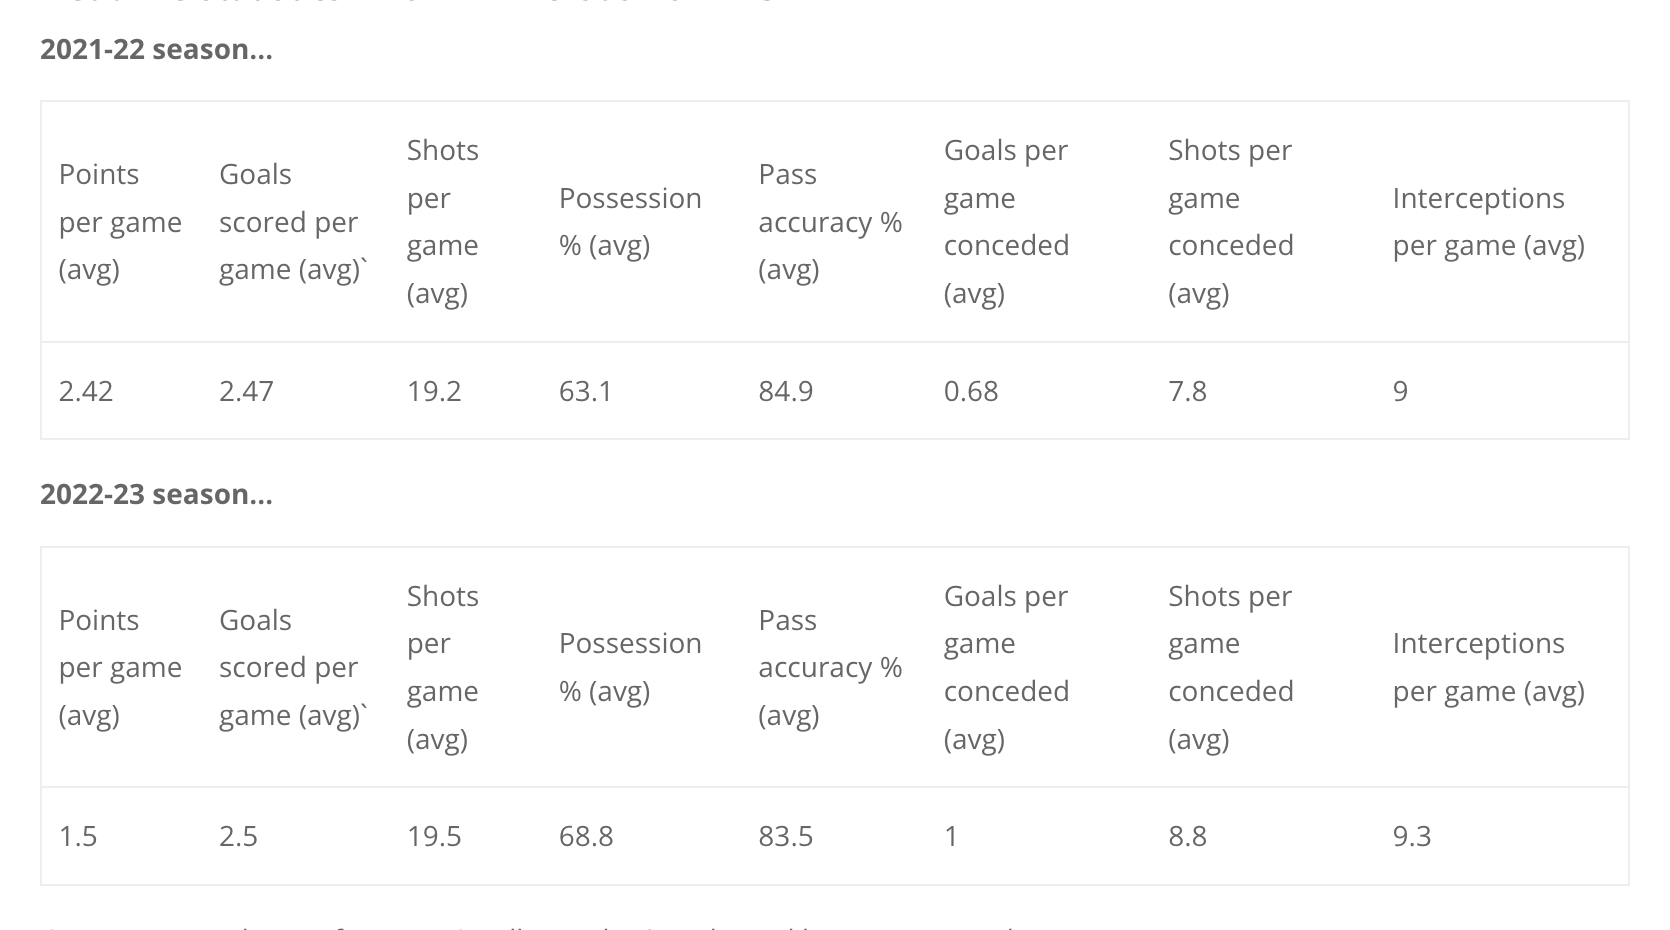The width and height of the screenshot is (1670, 930).
Task: Select the 8.8 shots conceded cell
Action: point(1187,836)
